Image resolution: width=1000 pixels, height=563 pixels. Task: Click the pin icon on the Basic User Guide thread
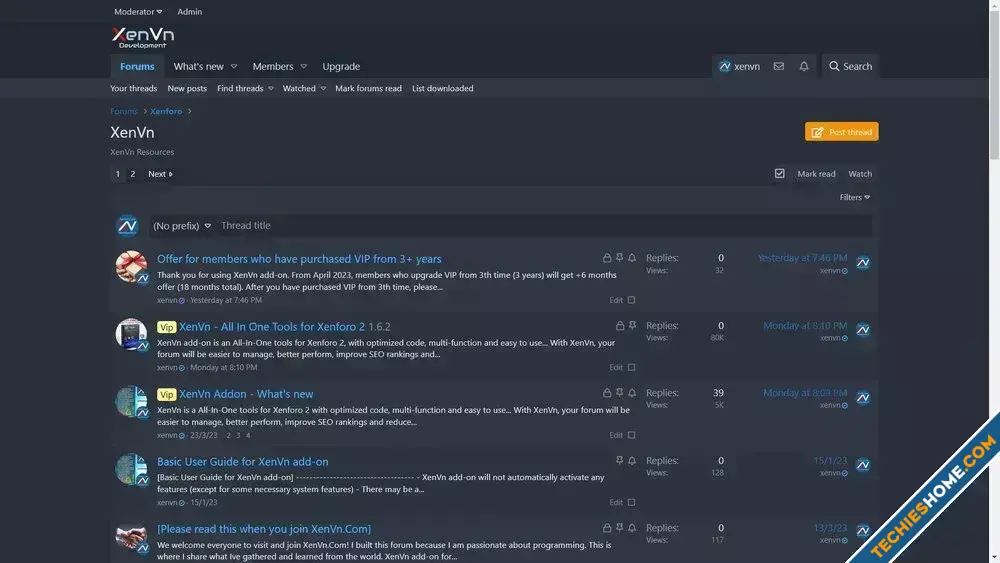619,460
